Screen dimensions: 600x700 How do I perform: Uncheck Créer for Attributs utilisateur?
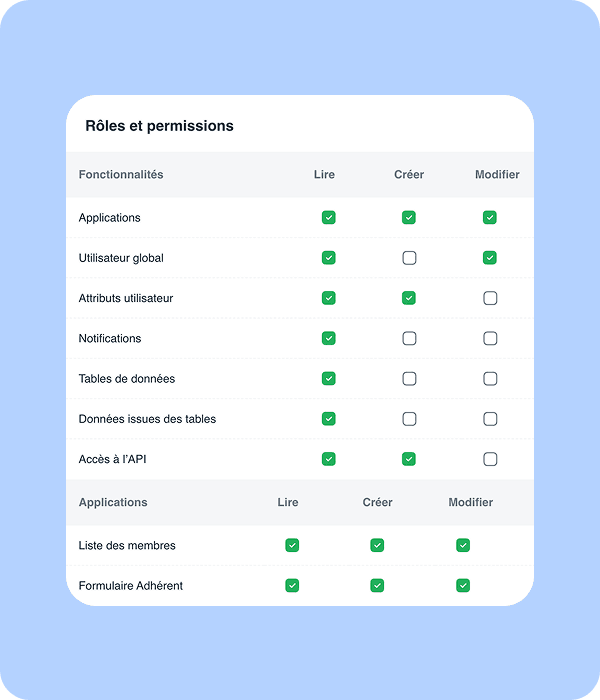[x=409, y=298]
